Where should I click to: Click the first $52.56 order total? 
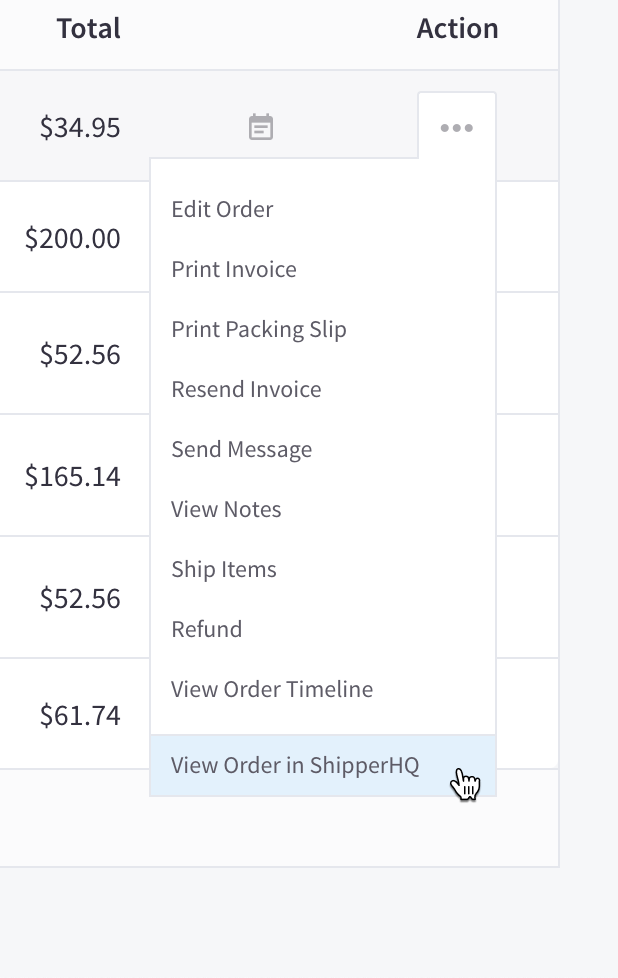click(x=80, y=354)
